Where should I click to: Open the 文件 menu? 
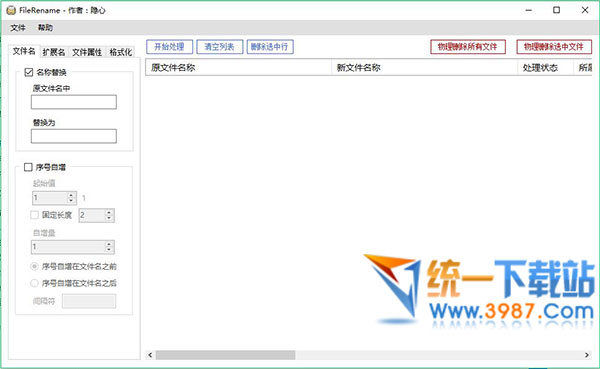pos(18,28)
